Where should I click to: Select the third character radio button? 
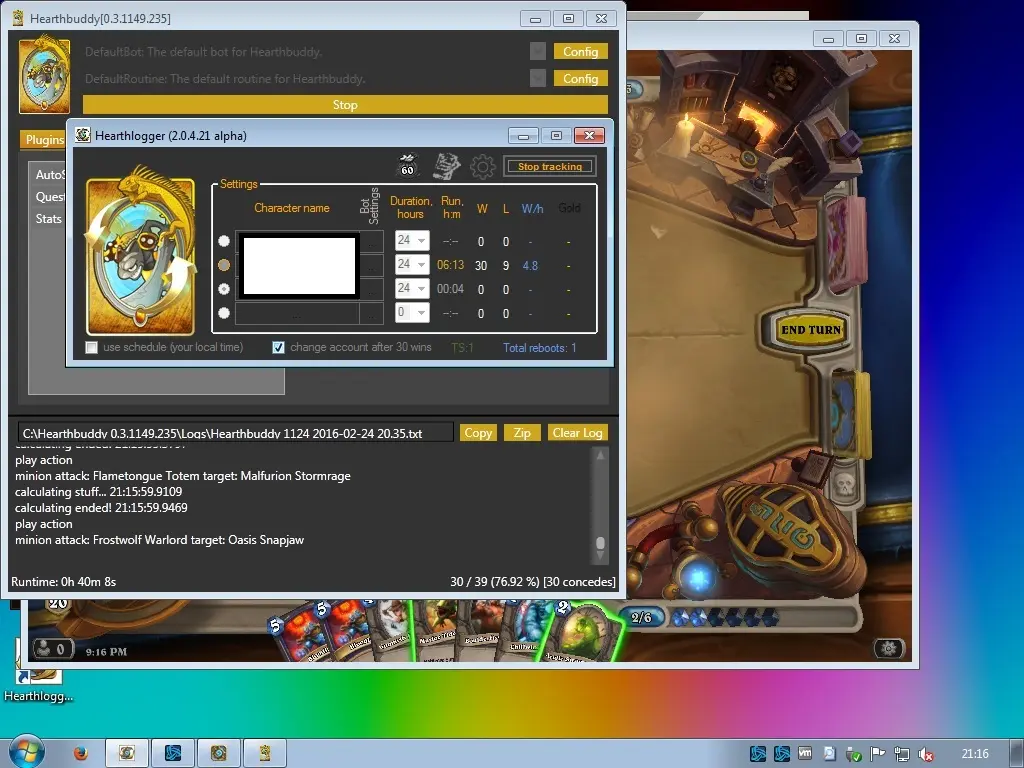224,289
